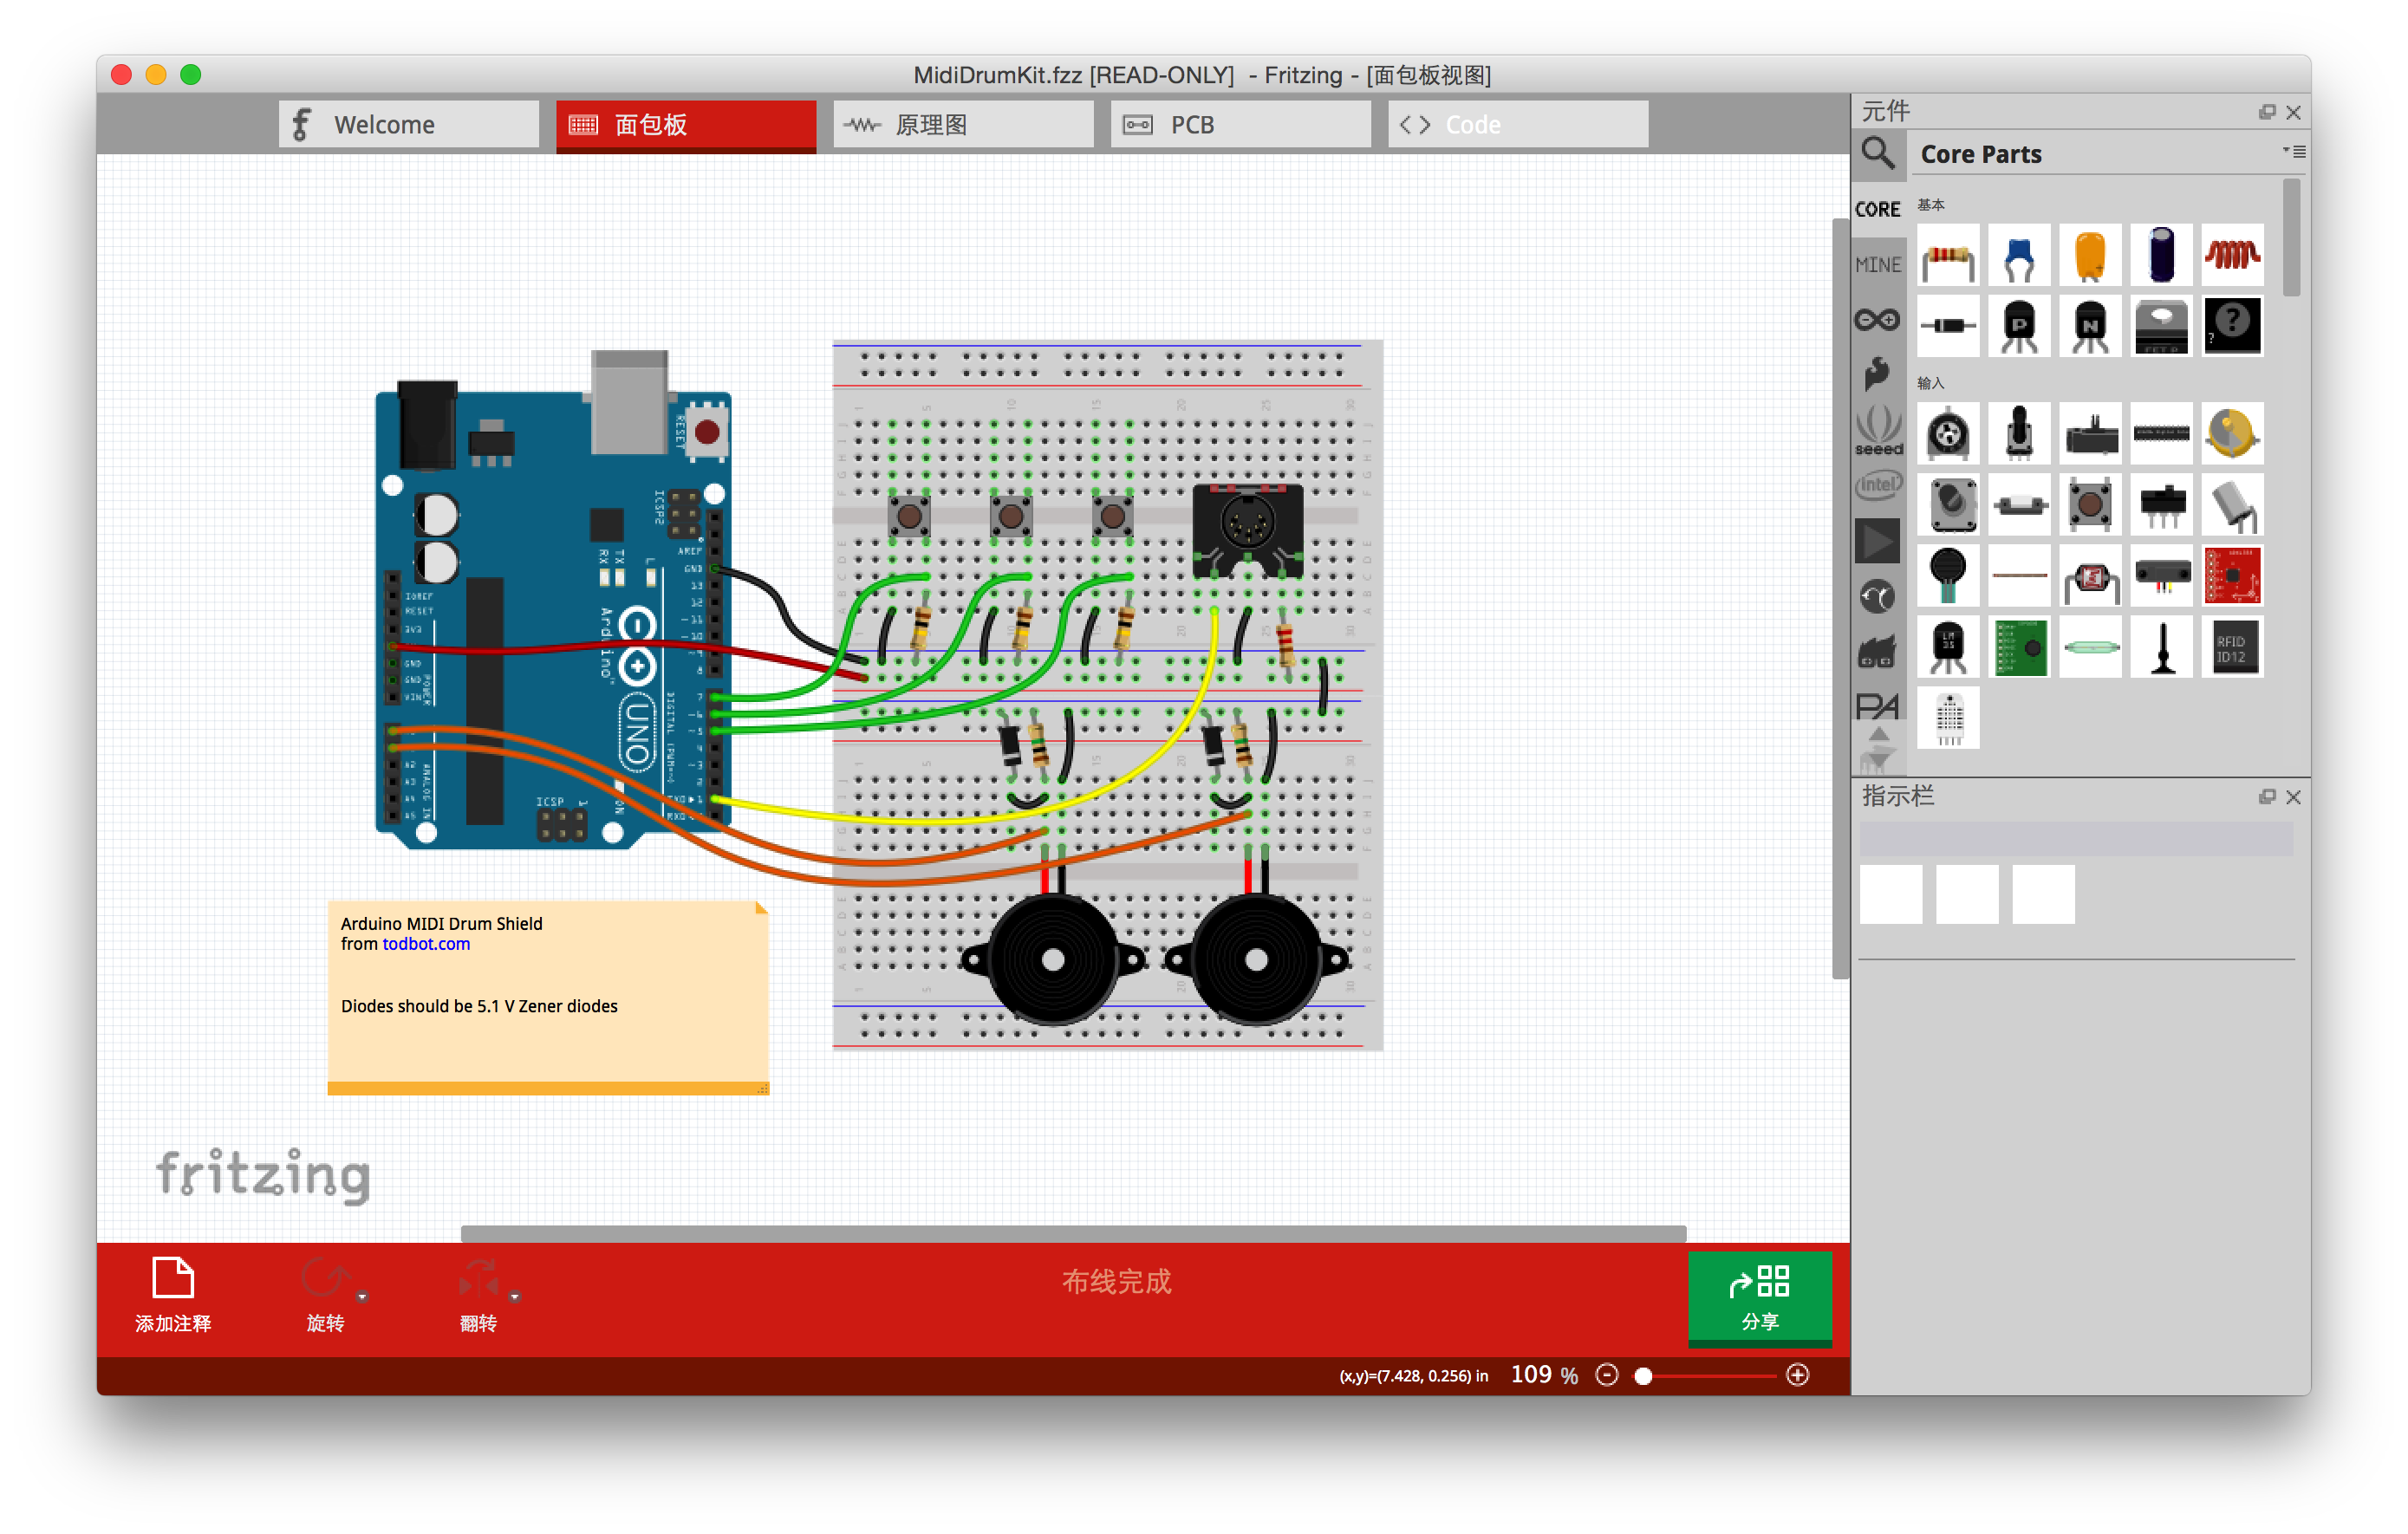
Task: Open the Arduino parts bin
Action: [1877, 320]
